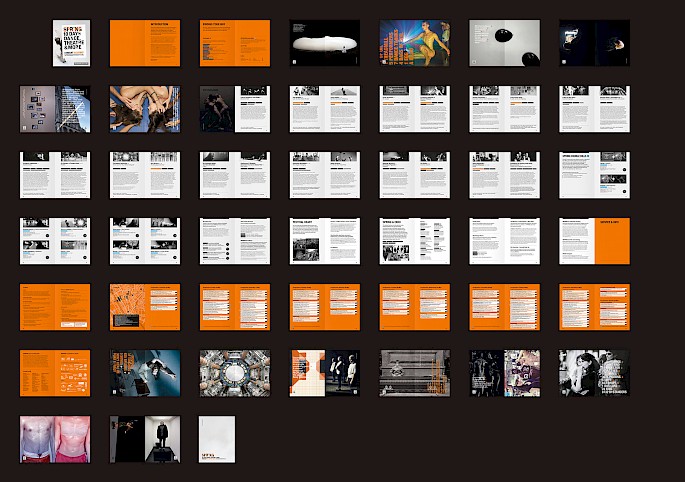
Task: Click the orange icons spread in sixth row
Action: click(x=55, y=373)
